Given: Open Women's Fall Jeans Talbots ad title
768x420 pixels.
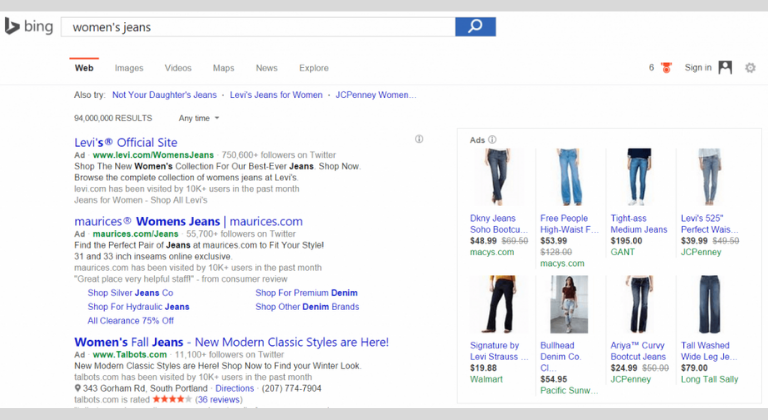Looking at the screenshot, I should [x=232, y=342].
